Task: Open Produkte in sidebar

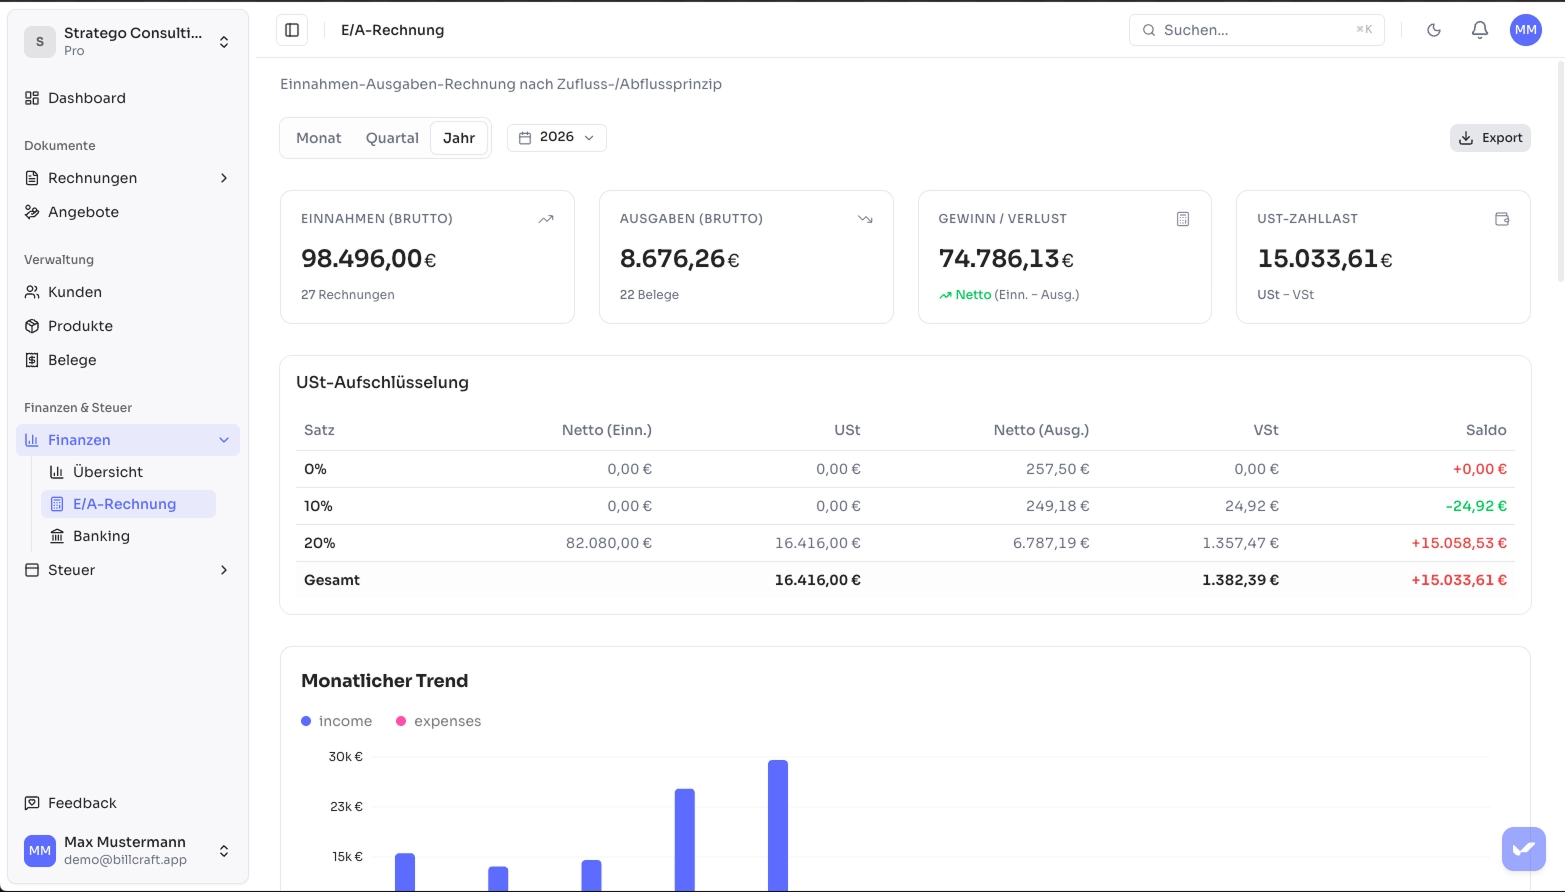Action: pyautogui.click(x=128, y=326)
